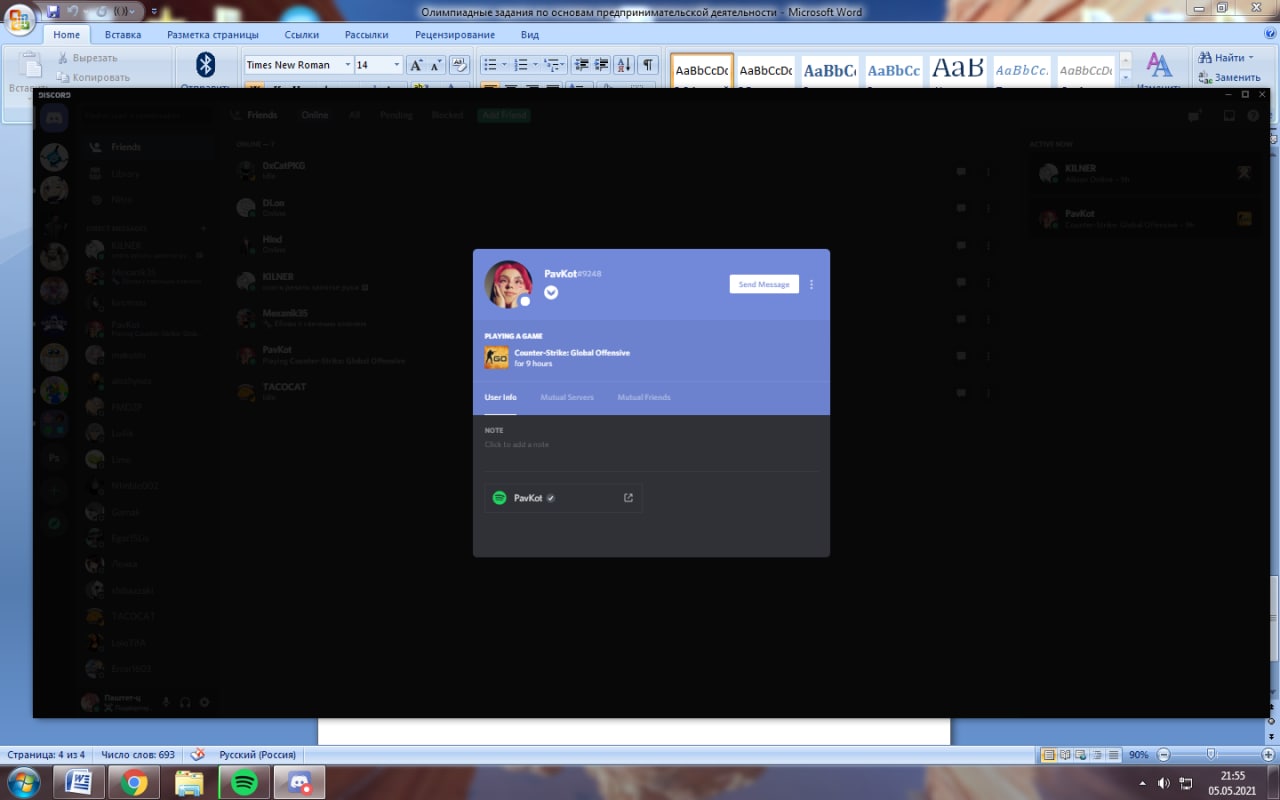Toggle paragraph marks (¶) display
Image resolution: width=1280 pixels, height=800 pixels.
648,65
